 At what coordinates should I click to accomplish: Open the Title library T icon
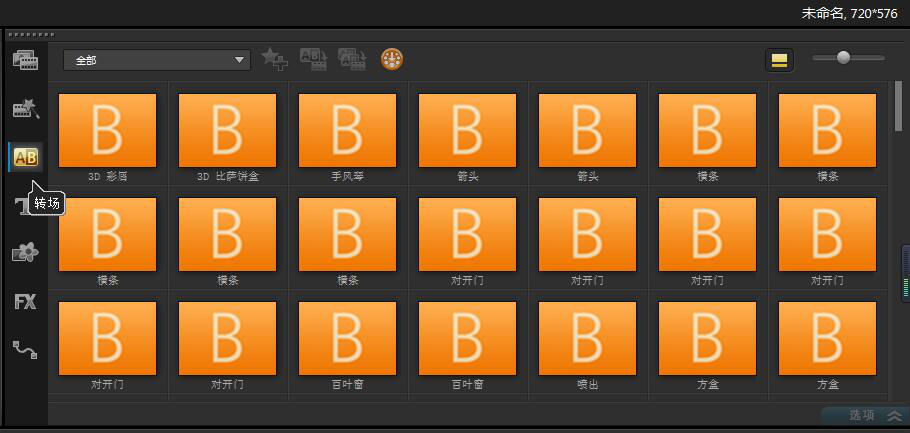tap(22, 206)
